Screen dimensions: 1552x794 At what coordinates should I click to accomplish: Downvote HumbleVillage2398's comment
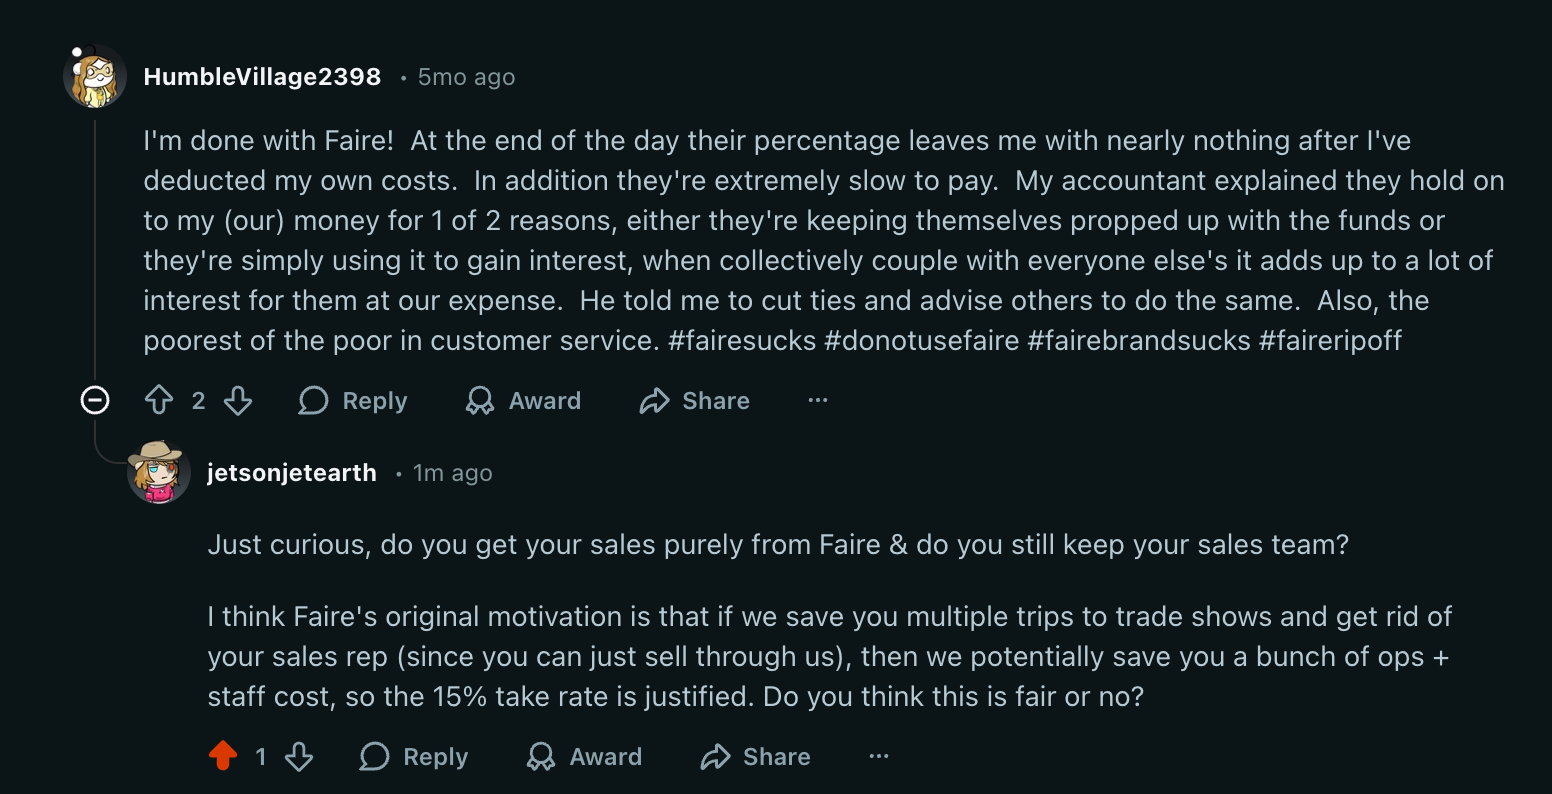point(238,401)
